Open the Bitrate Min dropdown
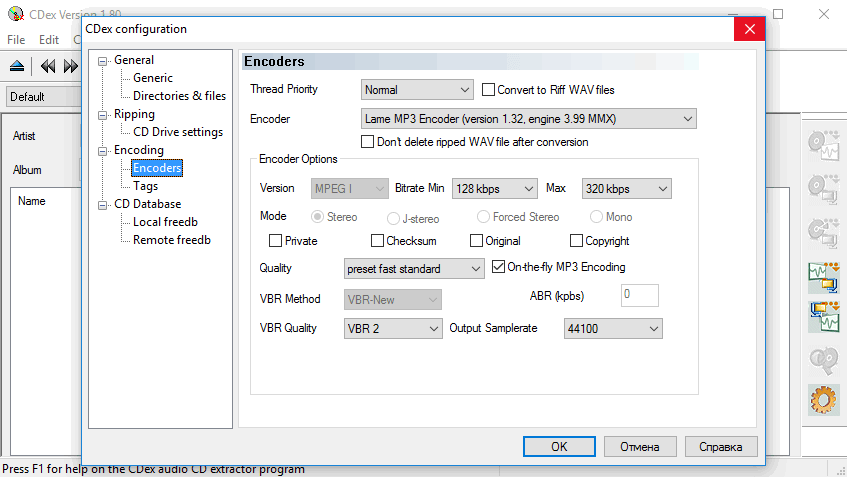The height and width of the screenshot is (477, 847). tap(494, 189)
